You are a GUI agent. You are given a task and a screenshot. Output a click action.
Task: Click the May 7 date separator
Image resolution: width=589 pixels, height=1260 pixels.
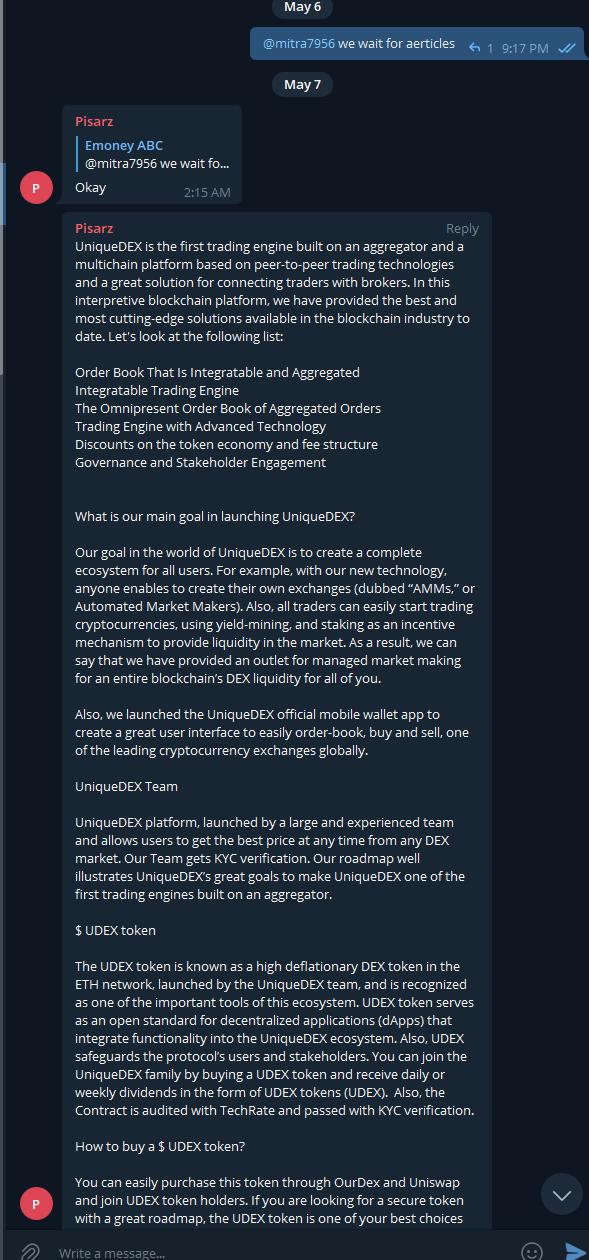coord(303,84)
